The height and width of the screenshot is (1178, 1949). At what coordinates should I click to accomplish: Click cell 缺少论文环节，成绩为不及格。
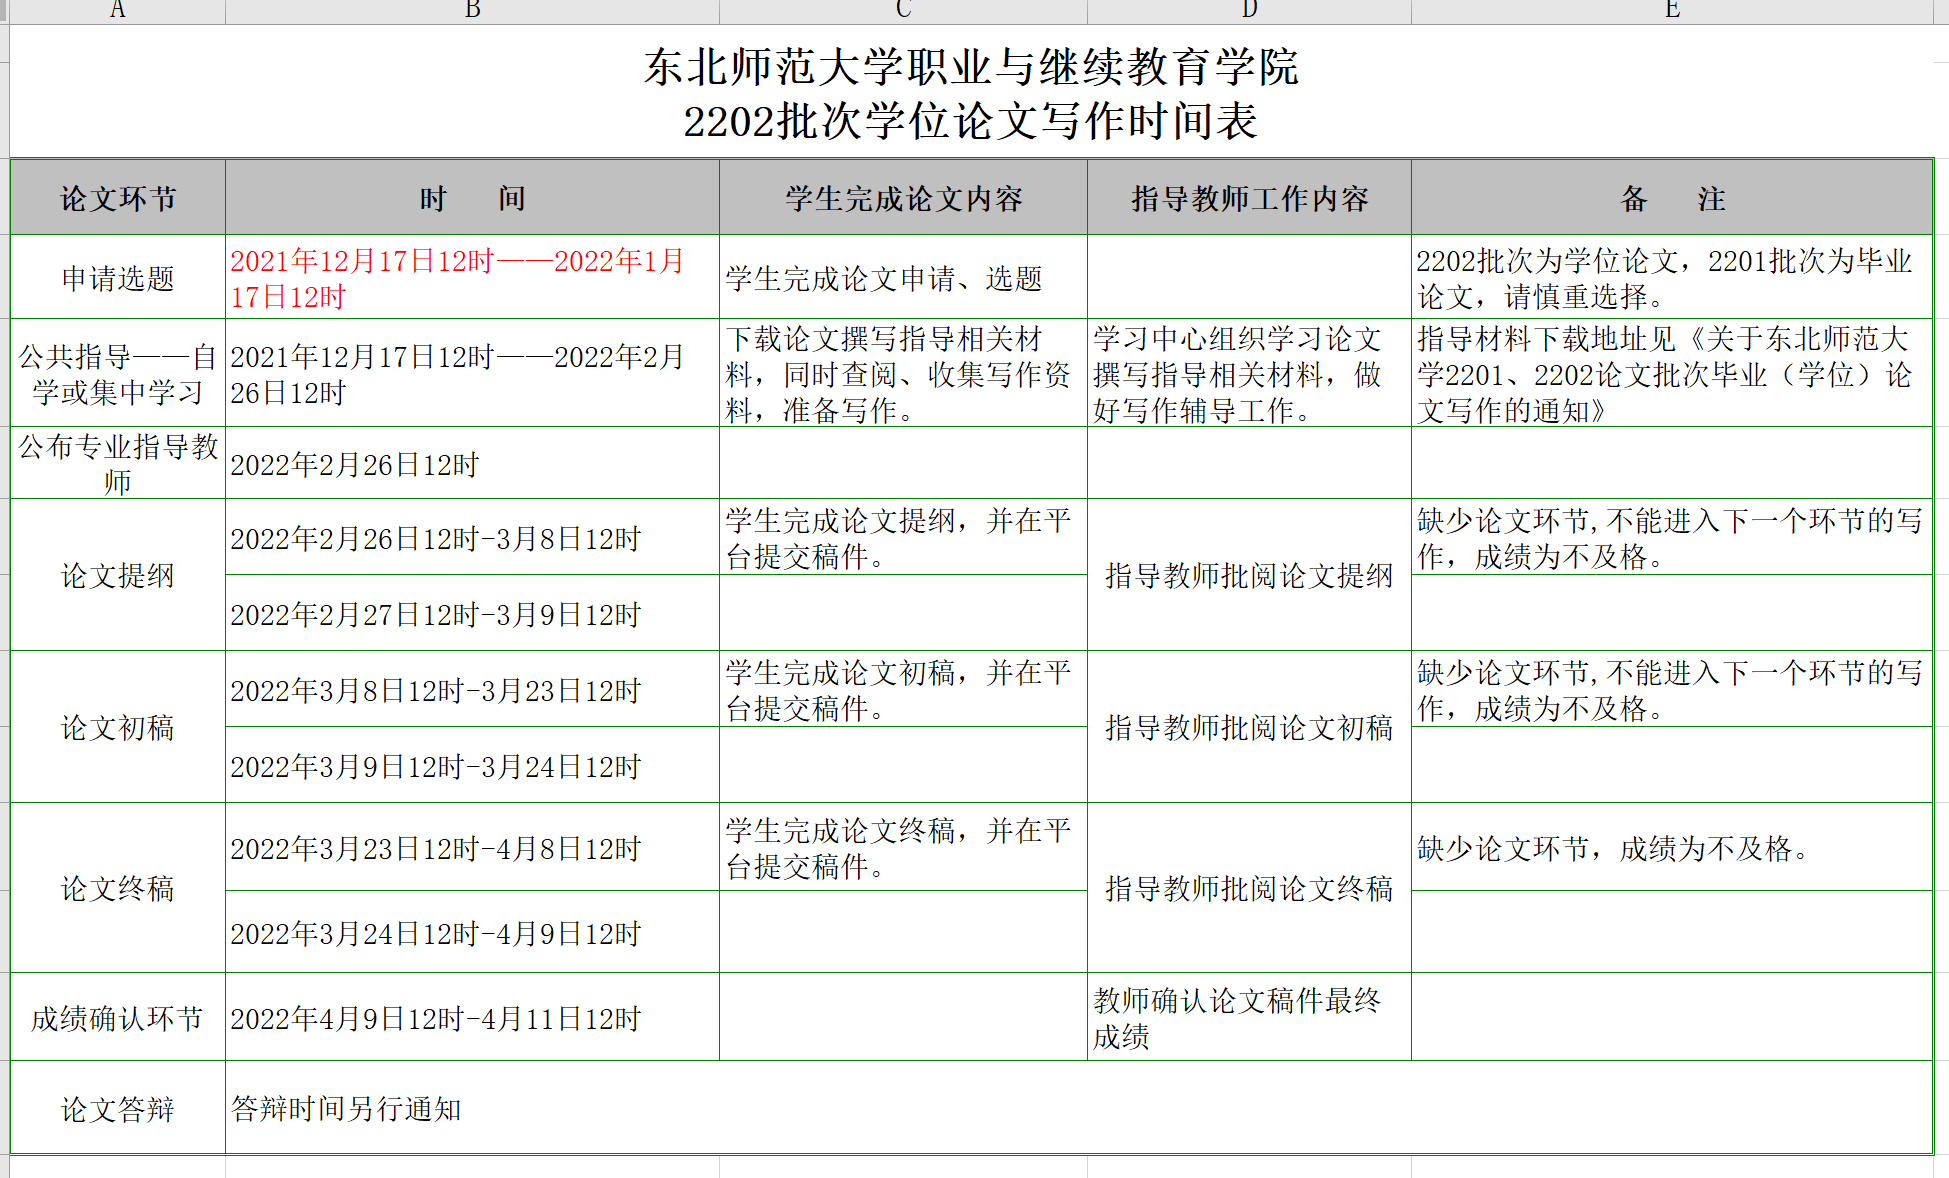point(1672,847)
